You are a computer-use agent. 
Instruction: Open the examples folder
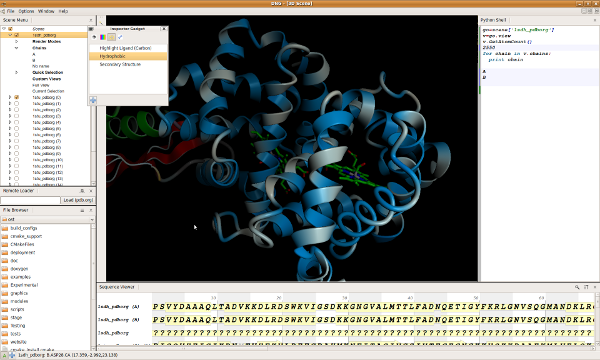[x=21, y=277]
